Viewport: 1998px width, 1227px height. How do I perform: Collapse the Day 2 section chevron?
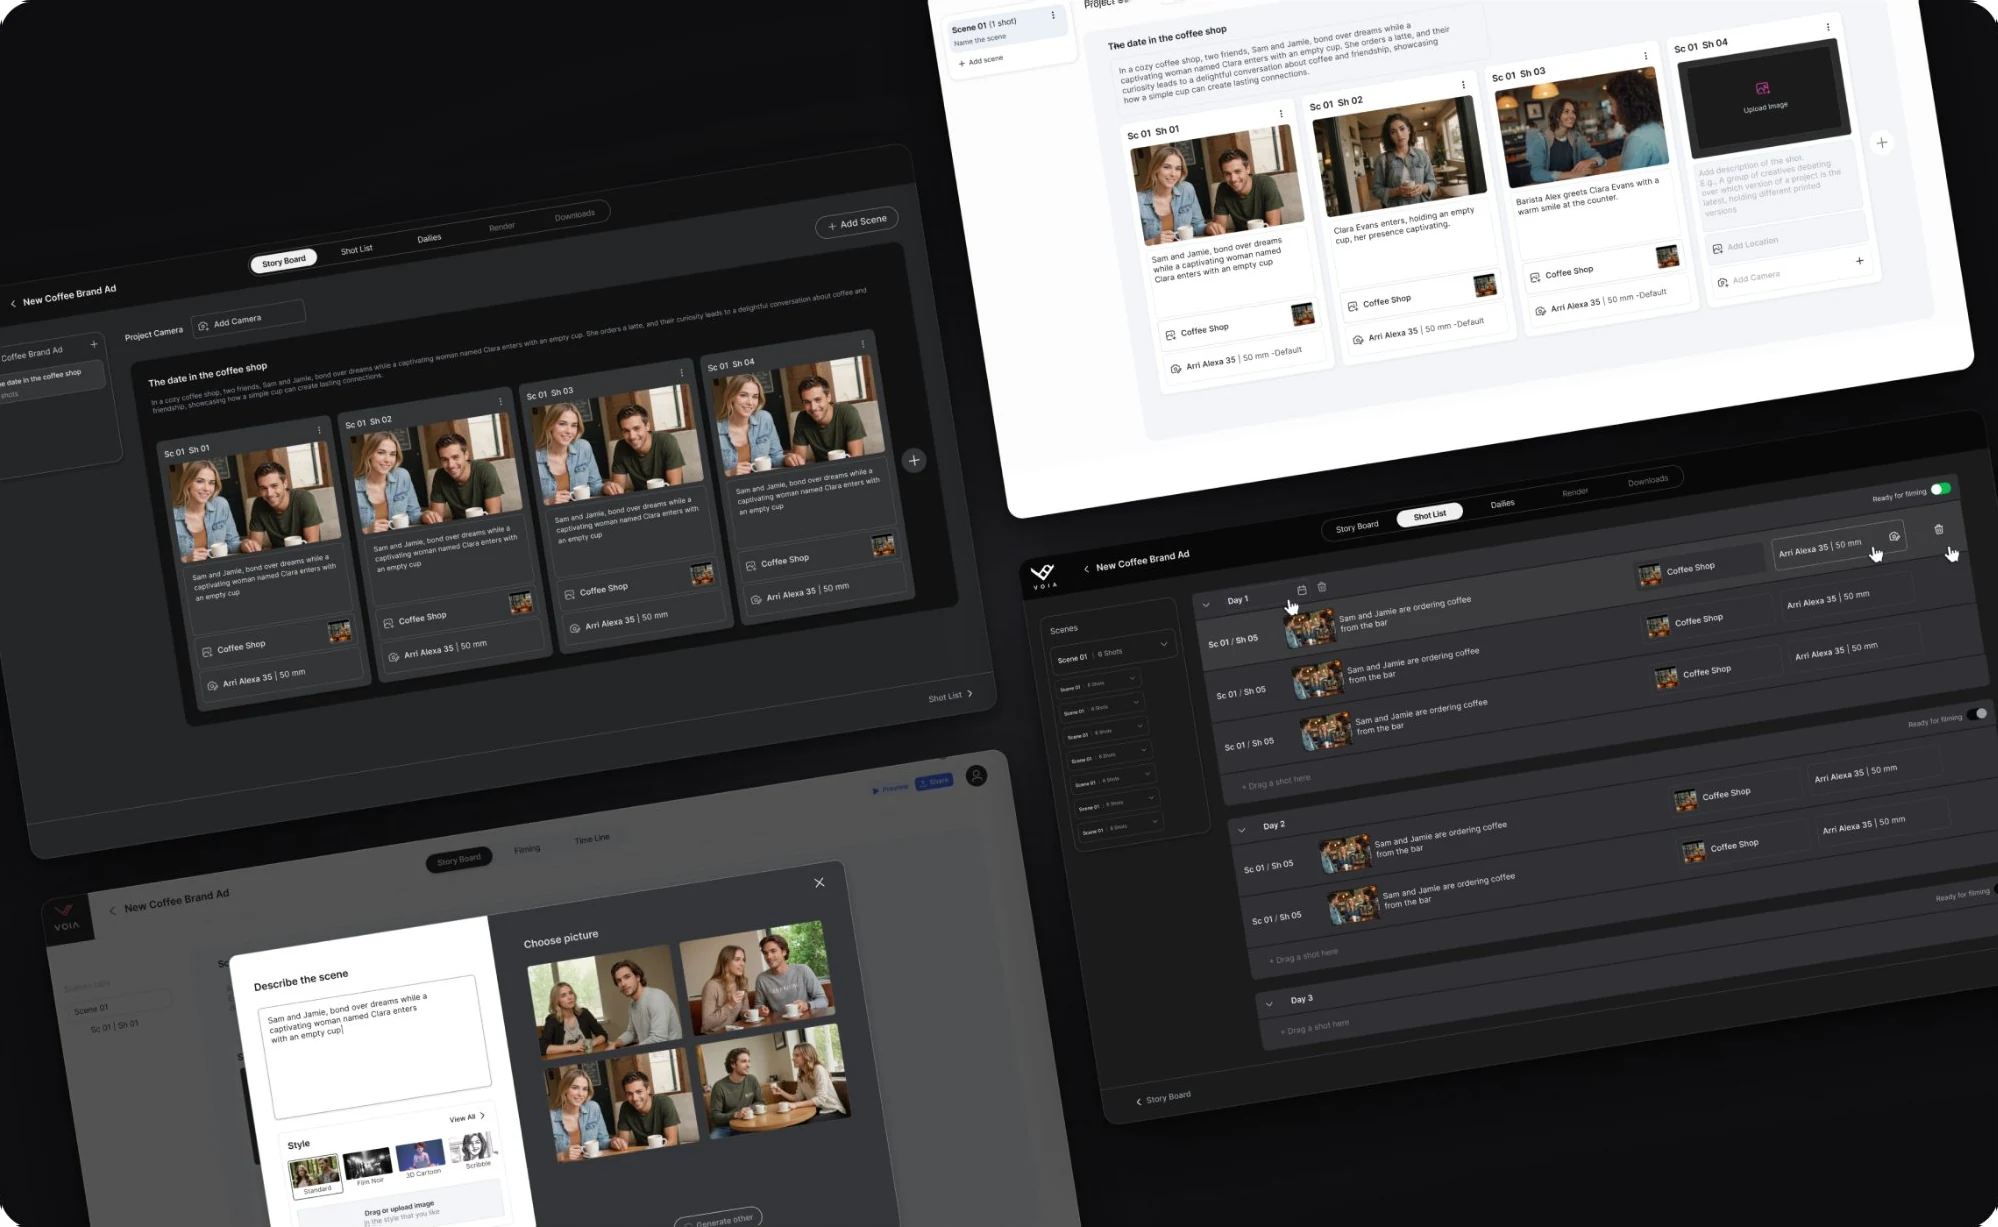[1242, 829]
